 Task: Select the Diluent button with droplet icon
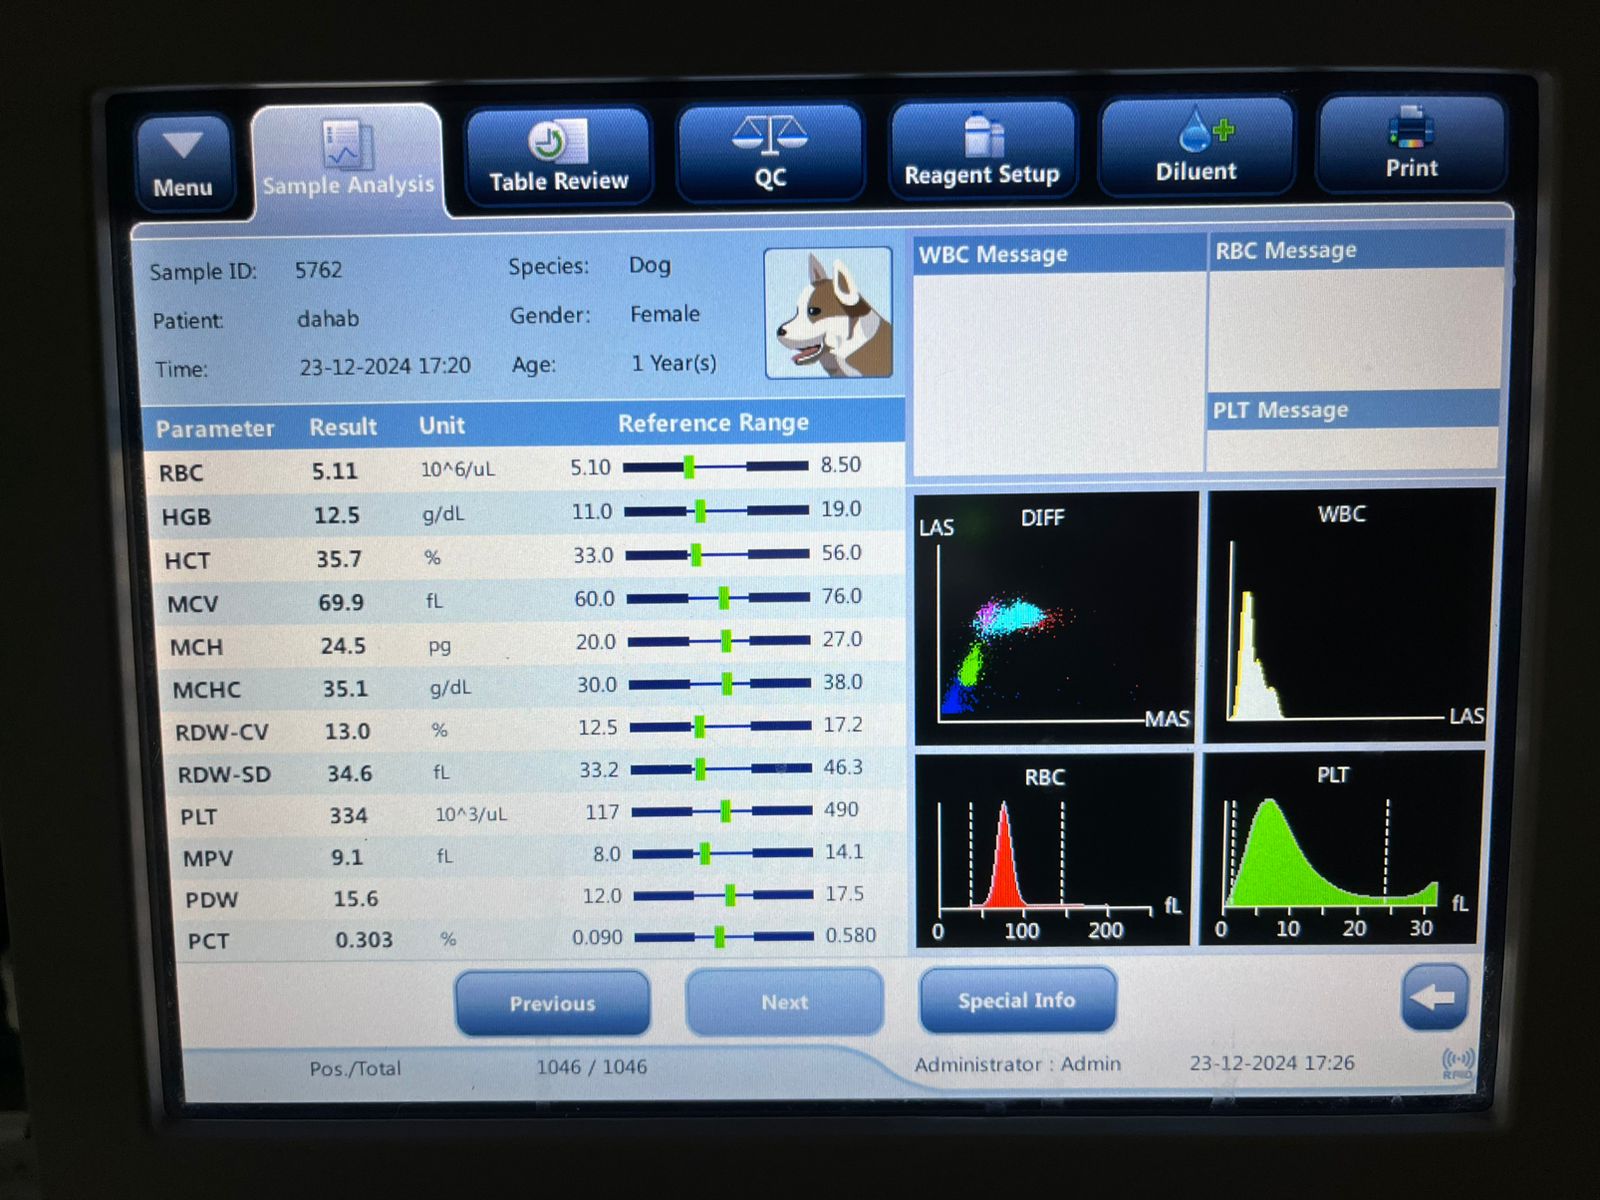pyautogui.click(x=1196, y=147)
